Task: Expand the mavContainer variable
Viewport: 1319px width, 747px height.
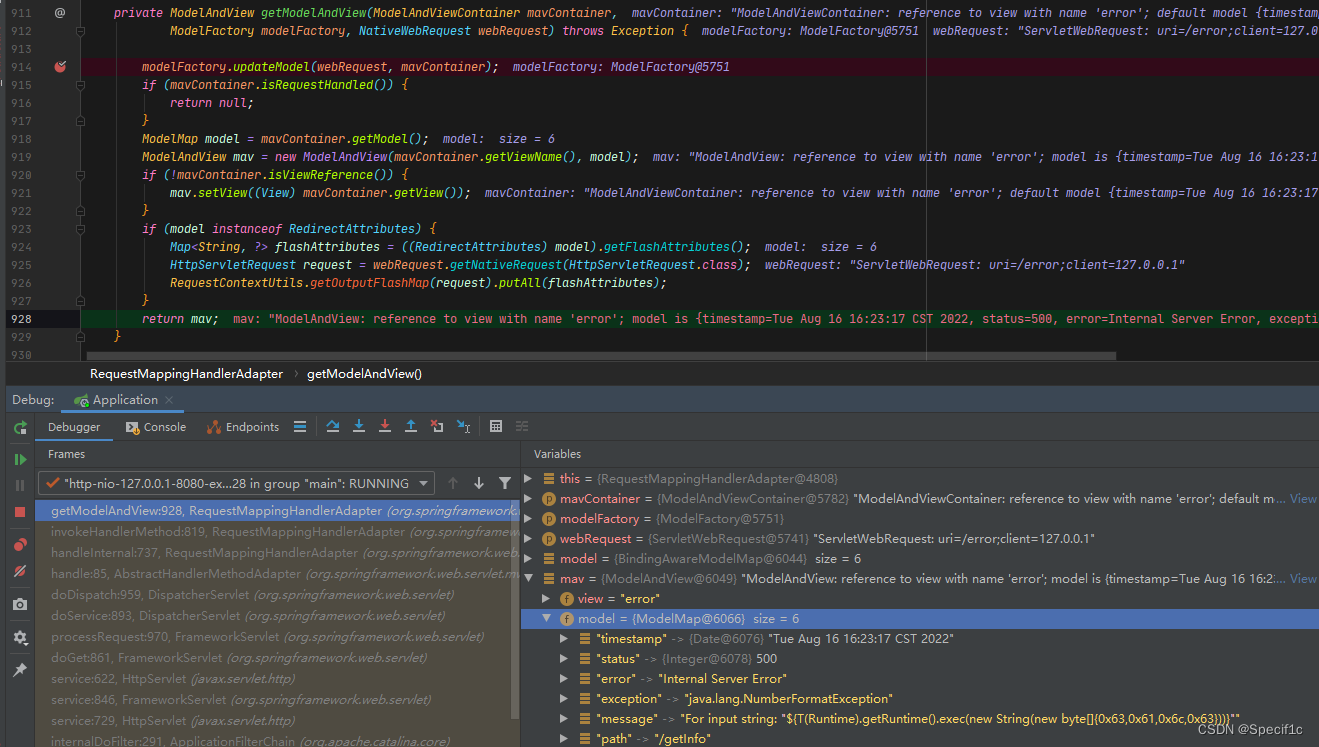Action: tap(529, 499)
